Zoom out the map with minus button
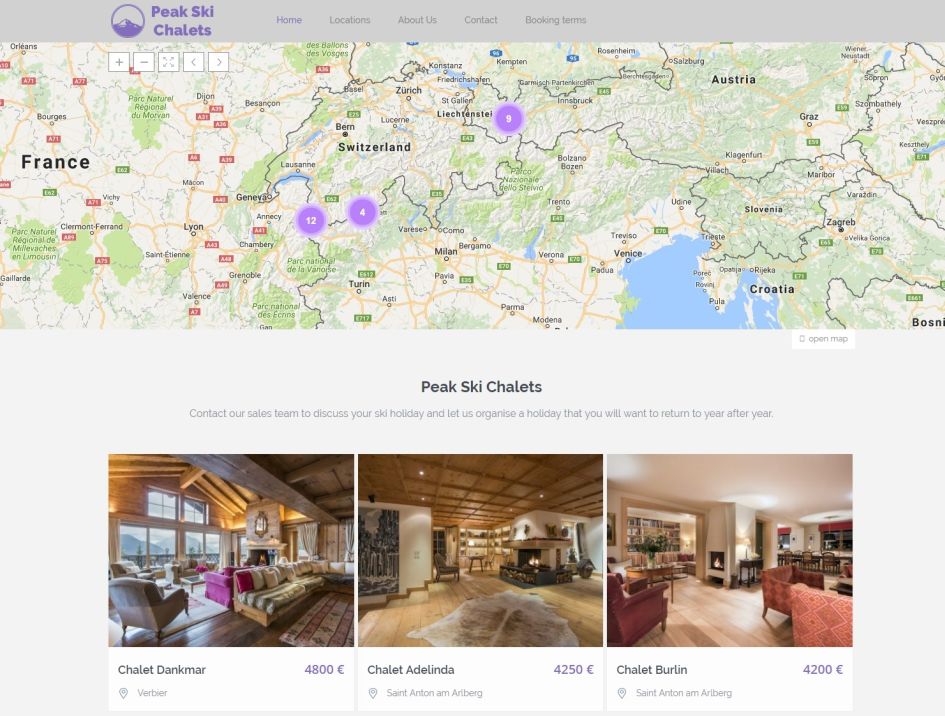Viewport: 945px width, 716px height. pos(144,62)
